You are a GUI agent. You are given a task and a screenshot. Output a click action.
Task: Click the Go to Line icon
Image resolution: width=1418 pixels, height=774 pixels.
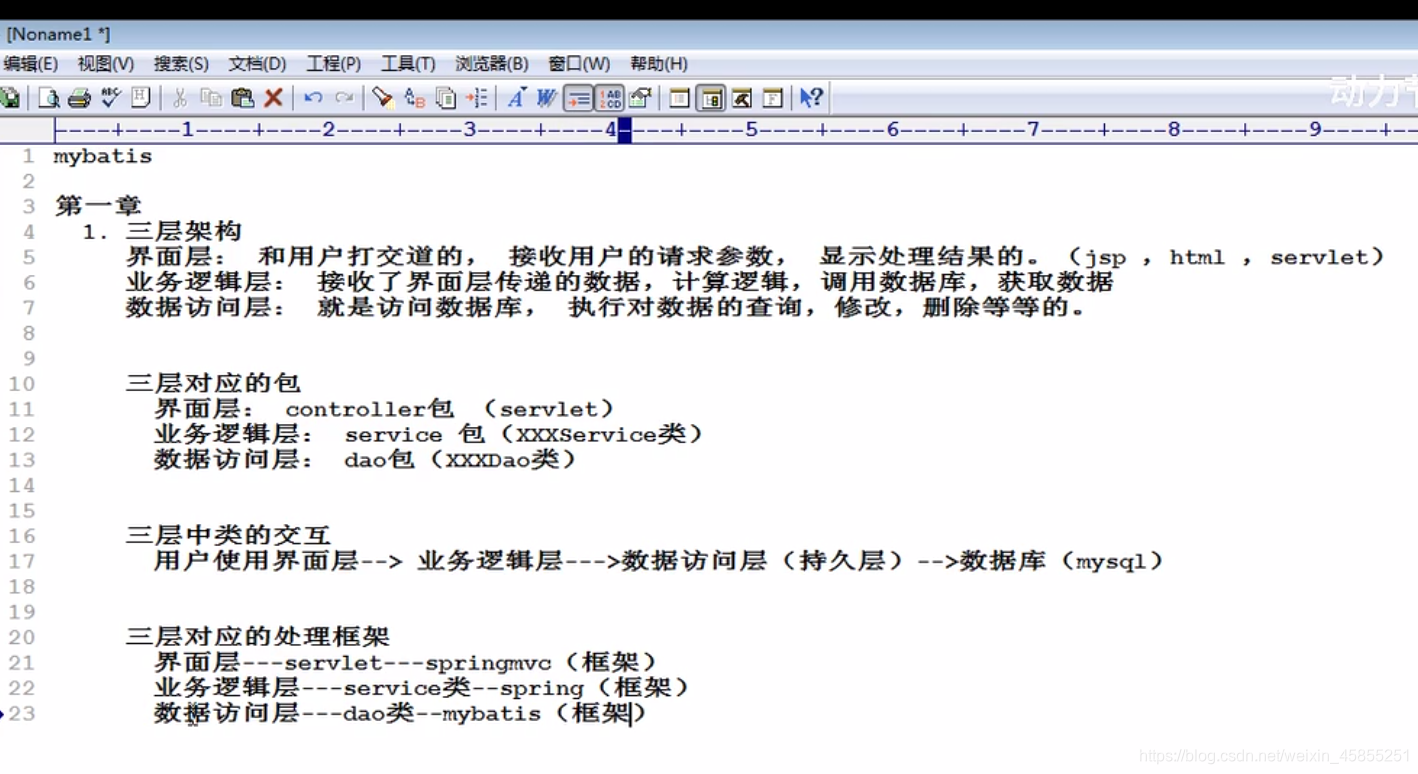(x=476, y=98)
